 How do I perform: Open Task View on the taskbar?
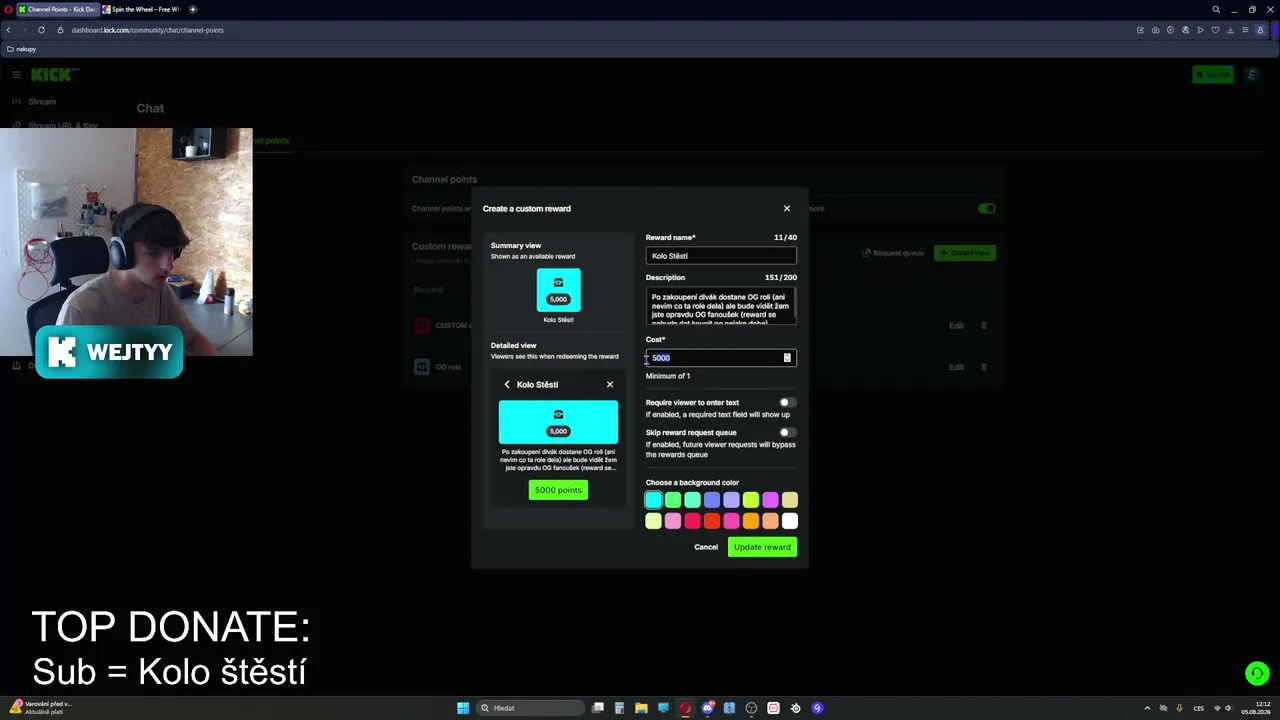tap(598, 708)
